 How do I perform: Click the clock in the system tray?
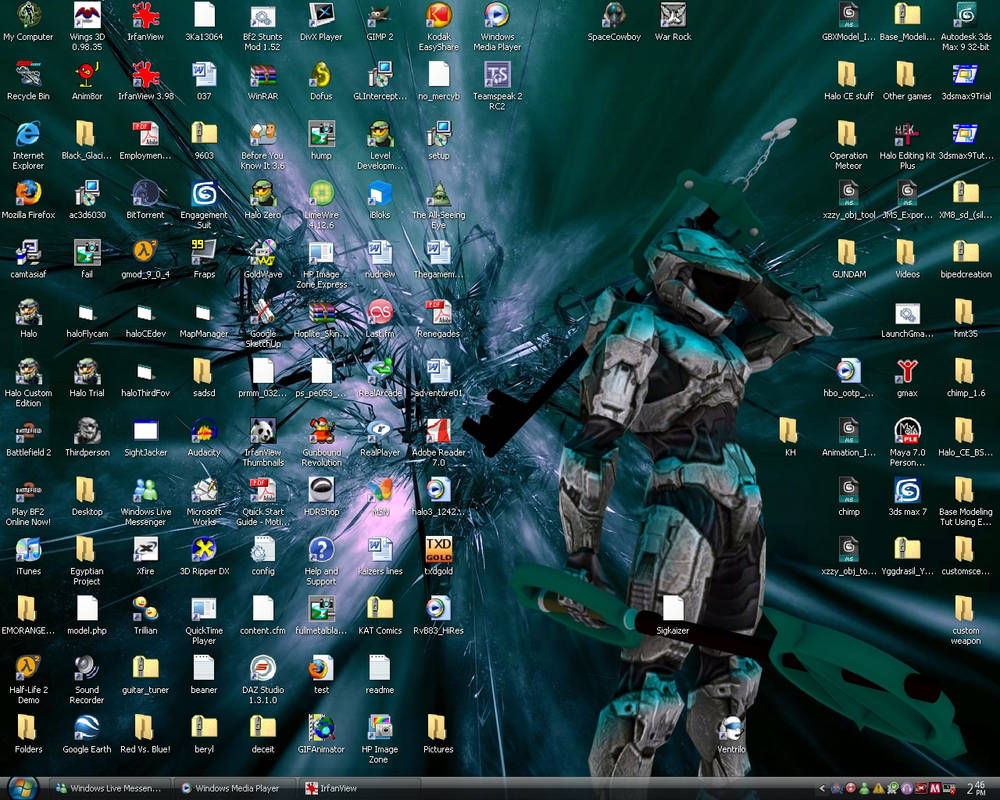click(x=975, y=788)
